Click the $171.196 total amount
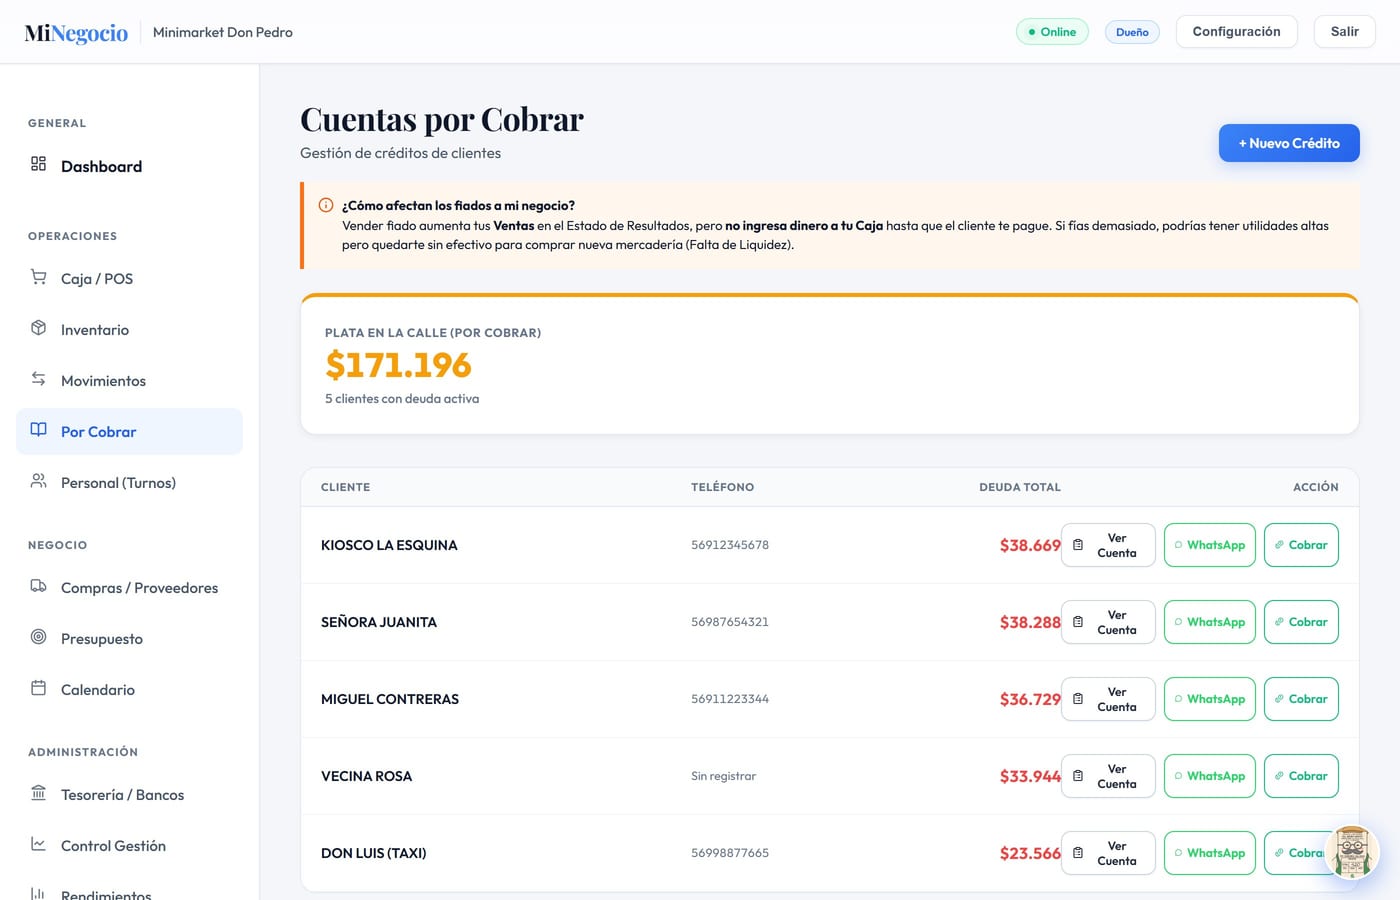This screenshot has width=1400, height=900. (x=398, y=365)
